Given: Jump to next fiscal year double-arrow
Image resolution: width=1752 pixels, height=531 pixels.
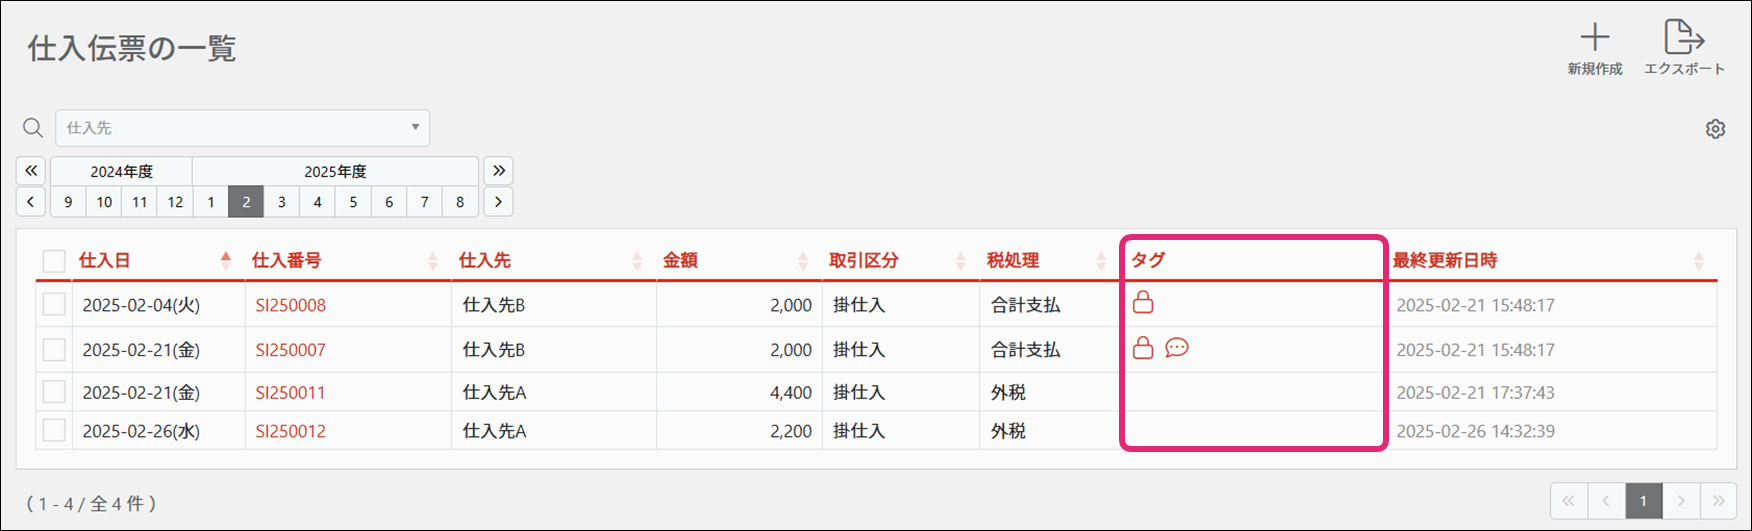Looking at the screenshot, I should [x=498, y=171].
